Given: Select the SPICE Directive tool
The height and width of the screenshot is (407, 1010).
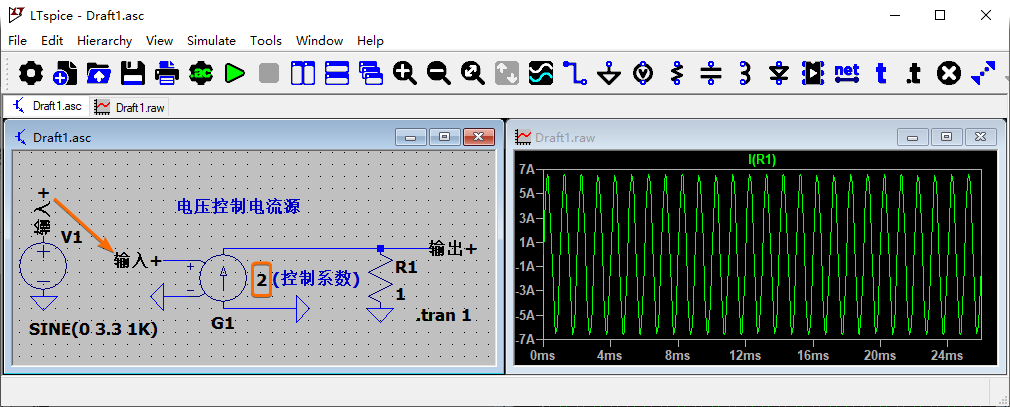Looking at the screenshot, I should (914, 73).
